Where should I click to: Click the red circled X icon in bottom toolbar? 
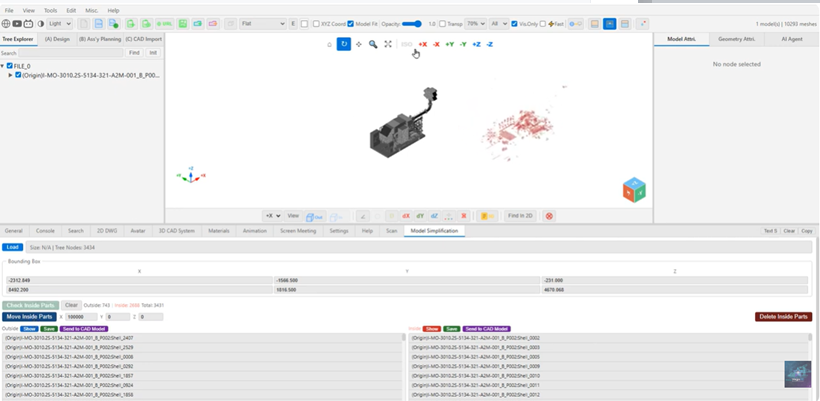[x=549, y=216]
